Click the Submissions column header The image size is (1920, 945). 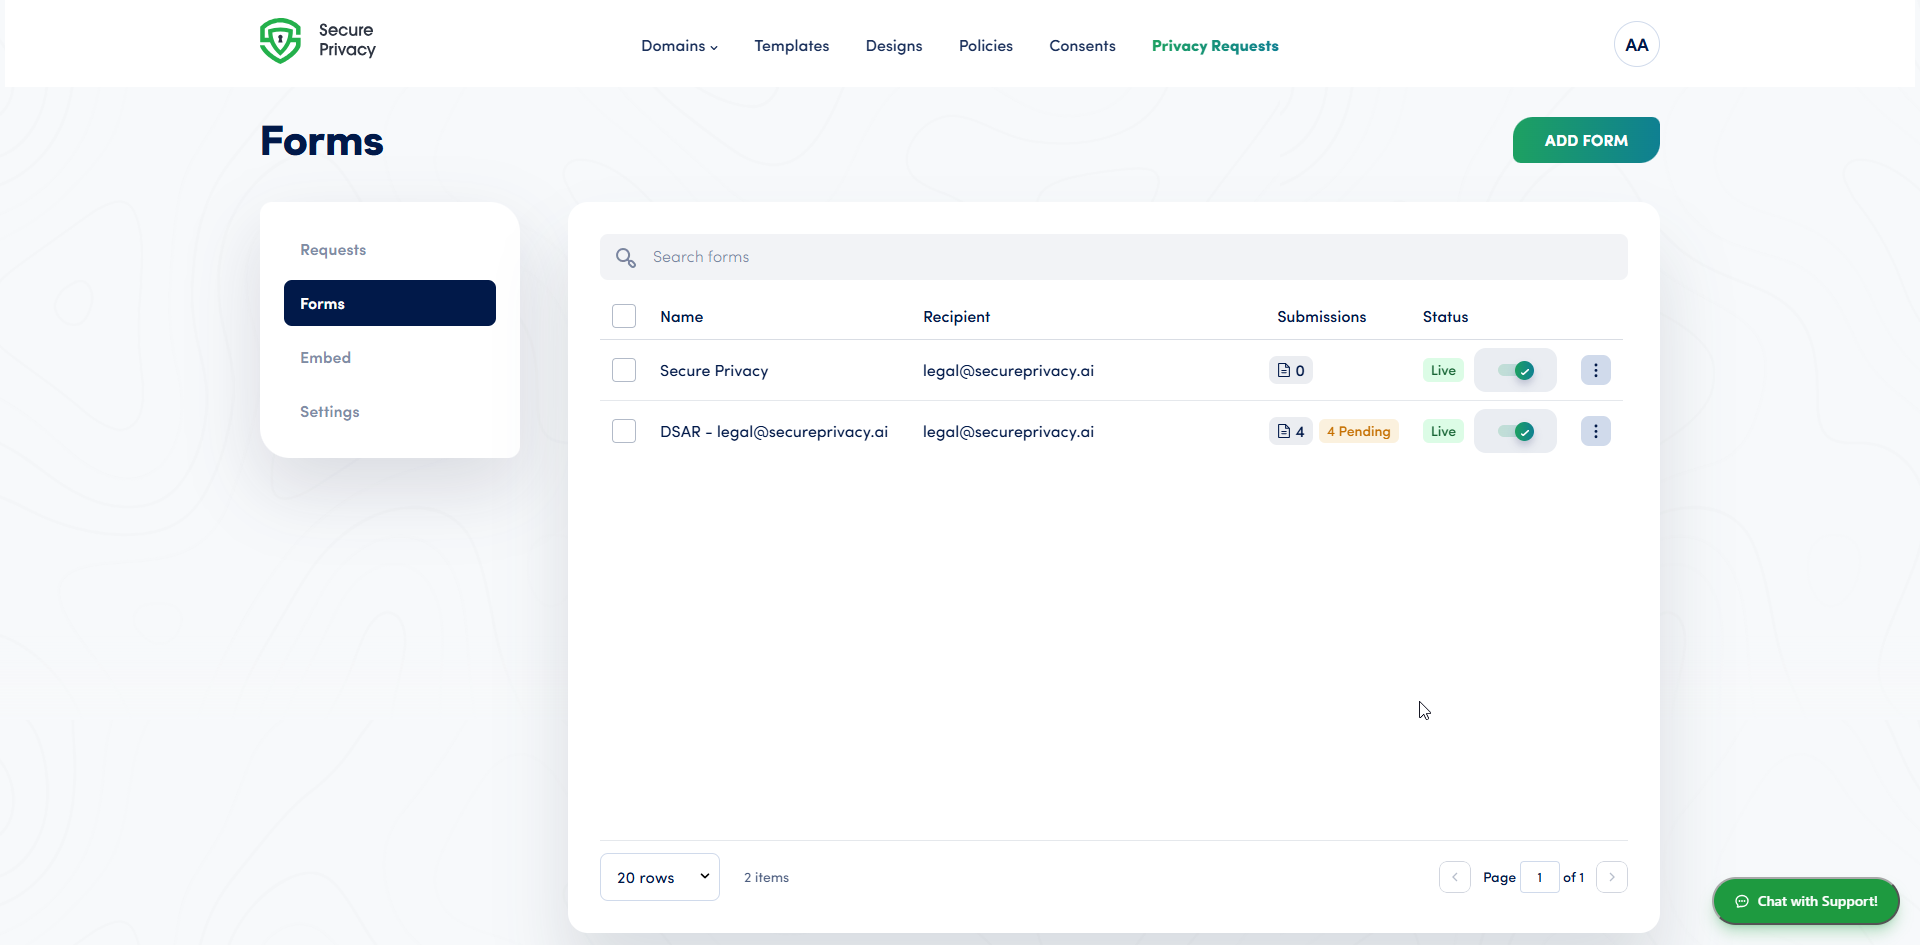pyautogui.click(x=1322, y=317)
